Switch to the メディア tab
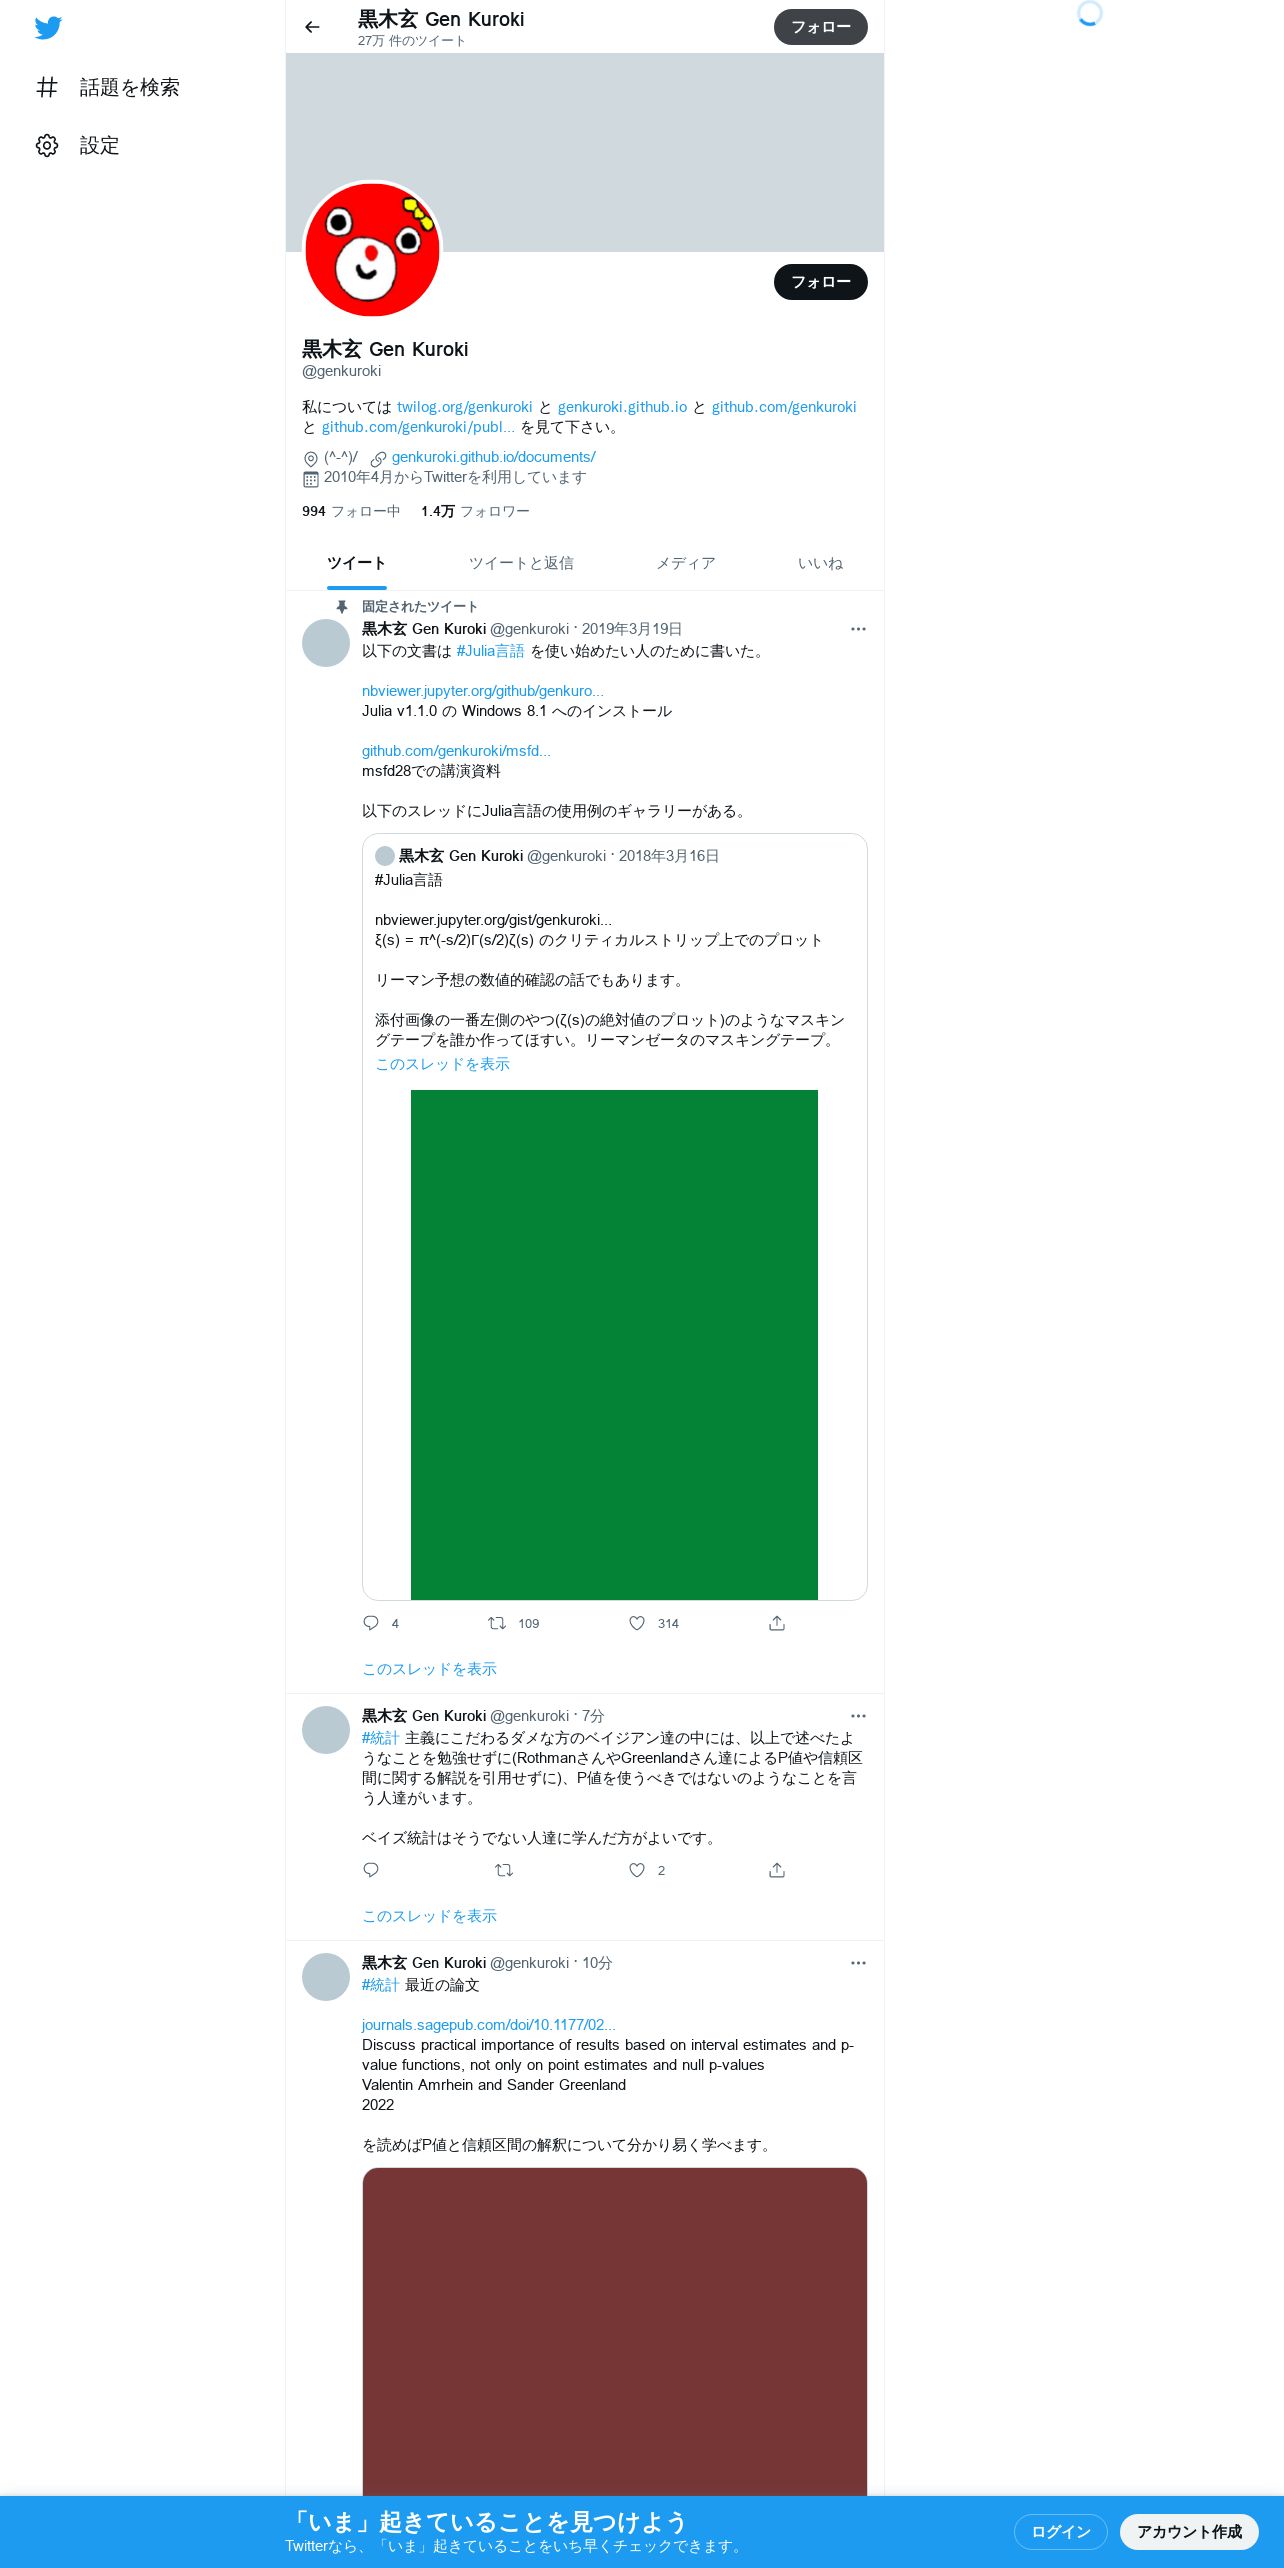 (x=686, y=563)
